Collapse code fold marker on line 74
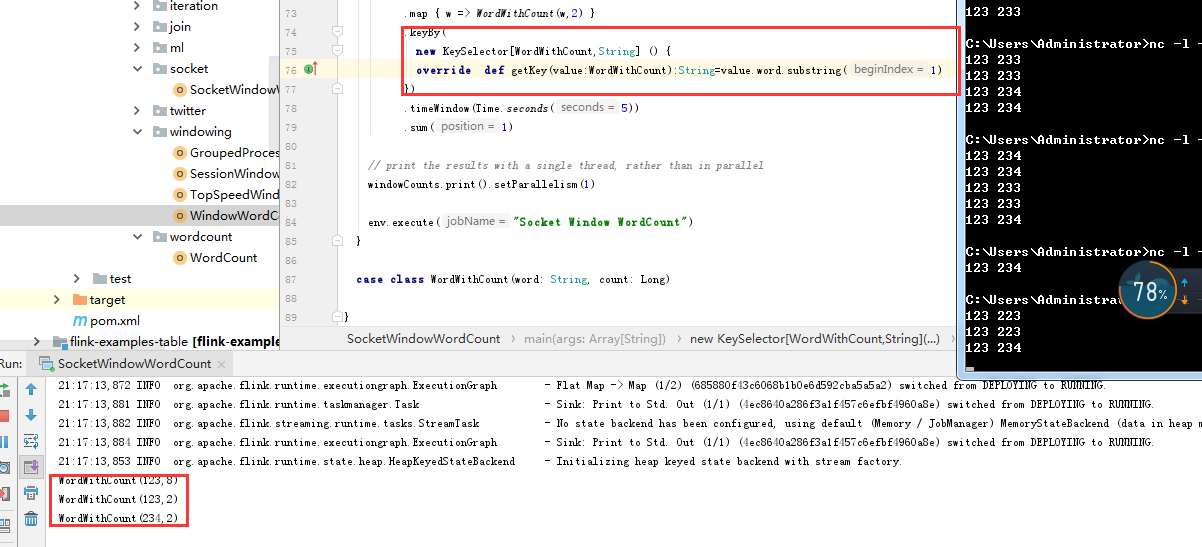 click(x=338, y=32)
